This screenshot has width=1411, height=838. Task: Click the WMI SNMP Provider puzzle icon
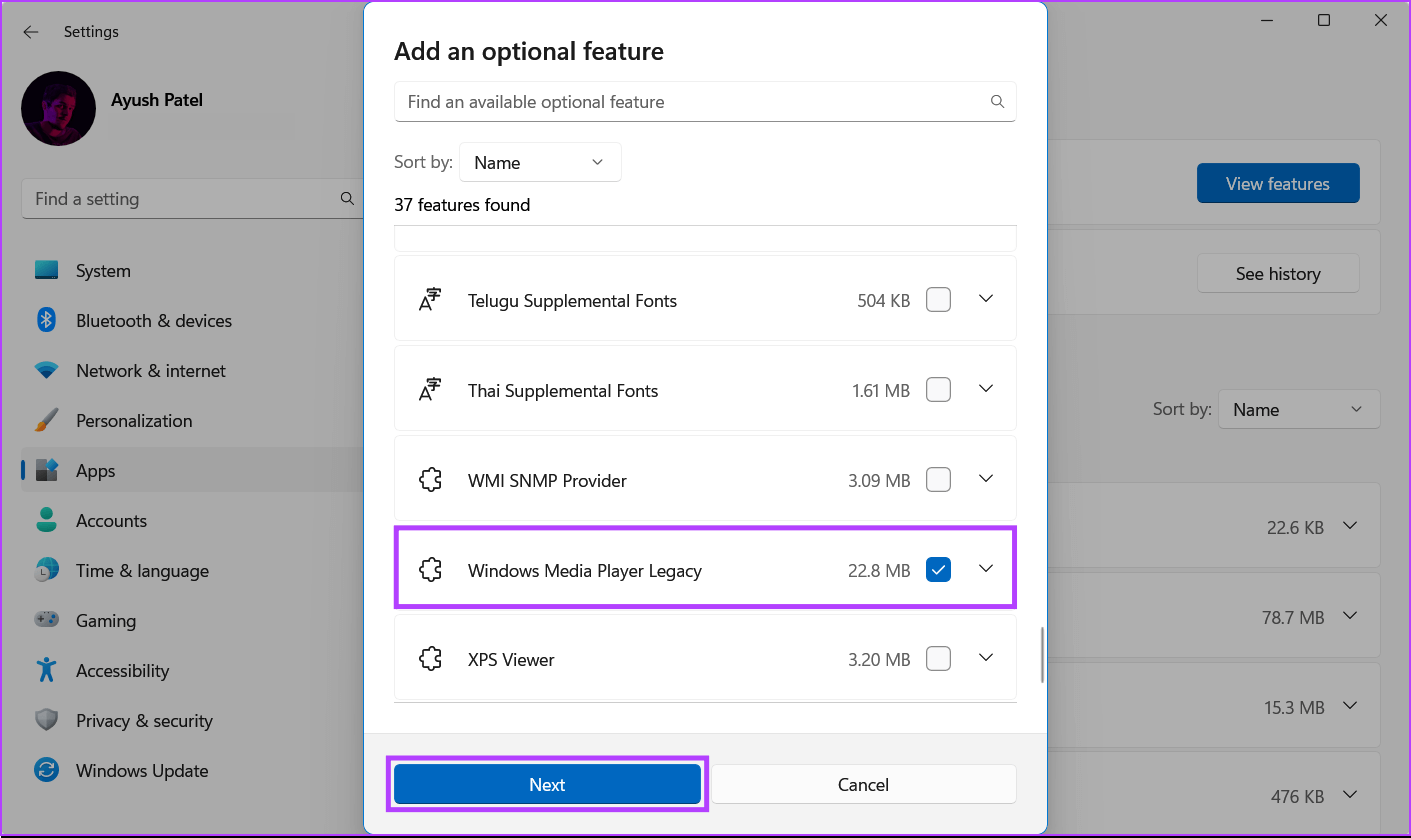click(430, 480)
